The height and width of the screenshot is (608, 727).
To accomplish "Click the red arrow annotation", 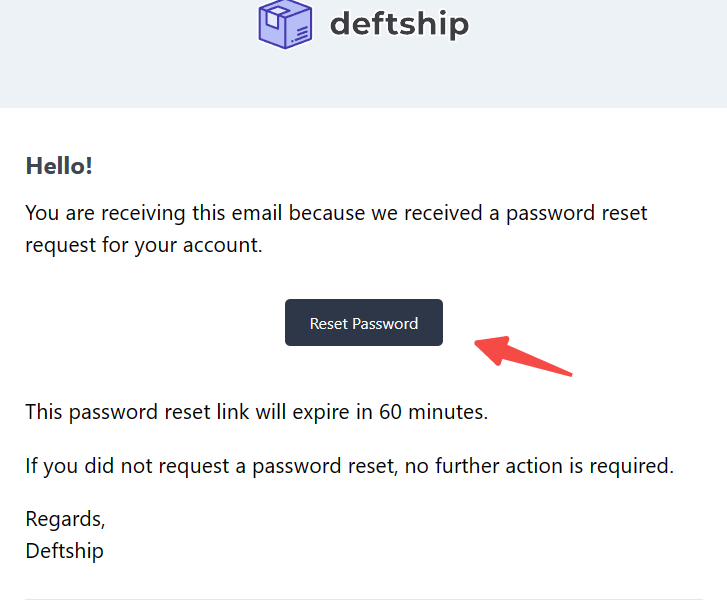I will tap(523, 356).
